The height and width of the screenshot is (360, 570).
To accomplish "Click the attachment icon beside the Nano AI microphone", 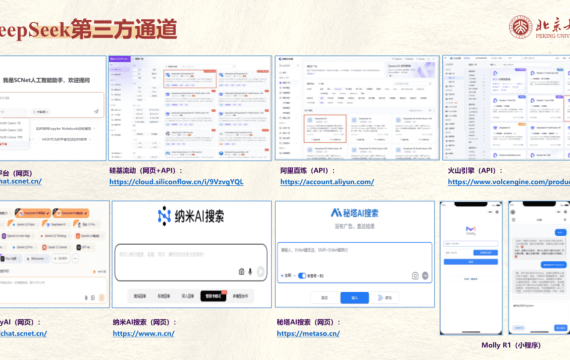I will click(x=241, y=272).
